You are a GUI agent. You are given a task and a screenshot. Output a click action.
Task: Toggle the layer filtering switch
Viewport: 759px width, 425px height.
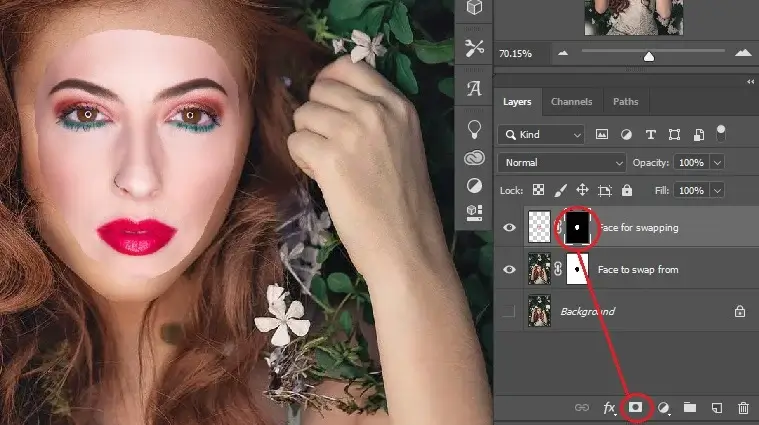(x=721, y=133)
